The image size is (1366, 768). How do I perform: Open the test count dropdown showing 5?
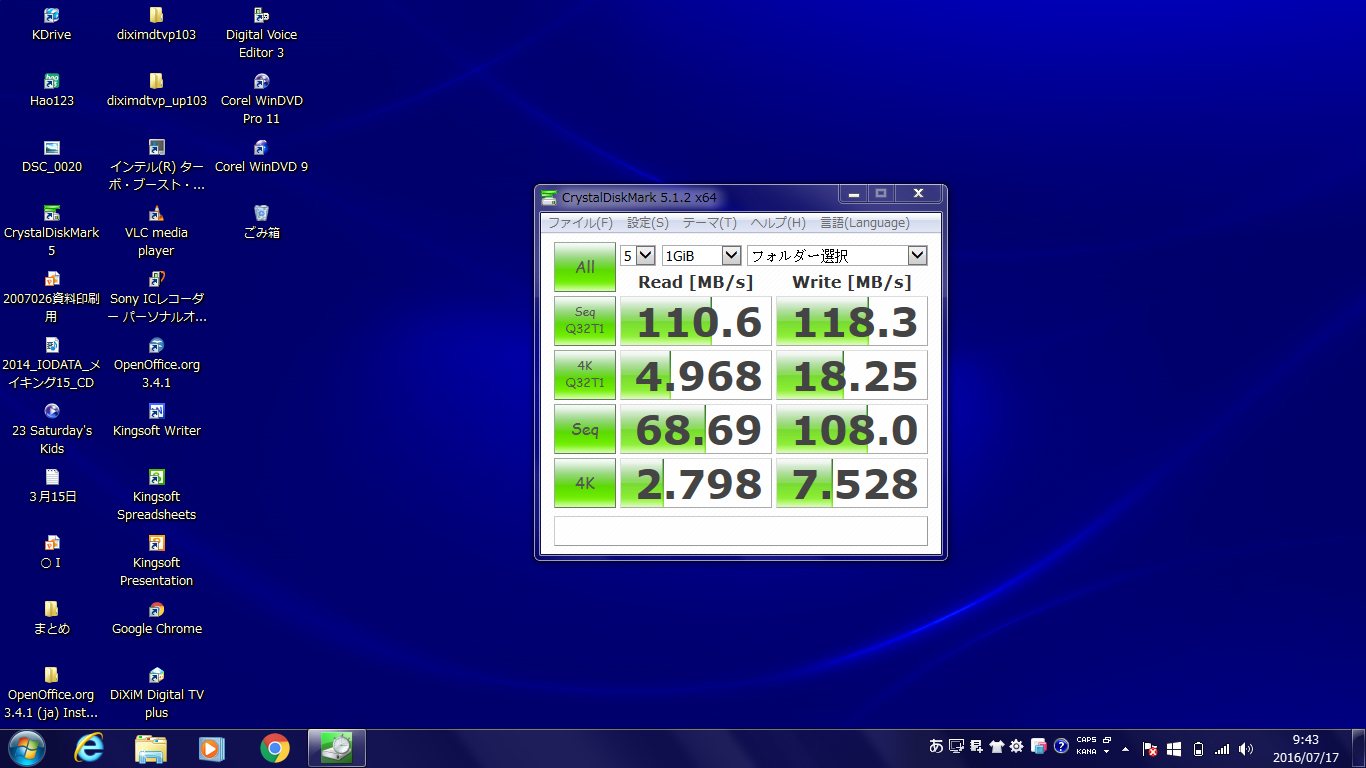pyautogui.click(x=638, y=256)
